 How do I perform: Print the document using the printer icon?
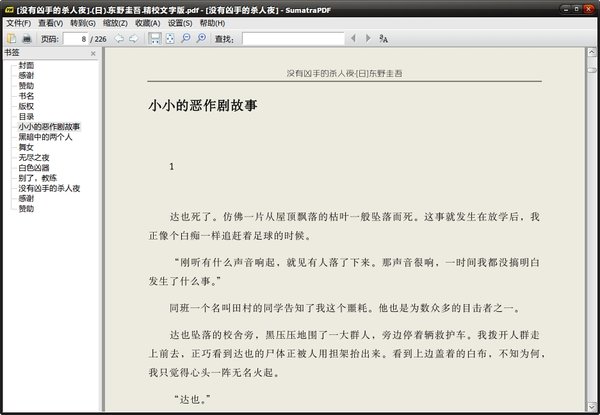26,39
